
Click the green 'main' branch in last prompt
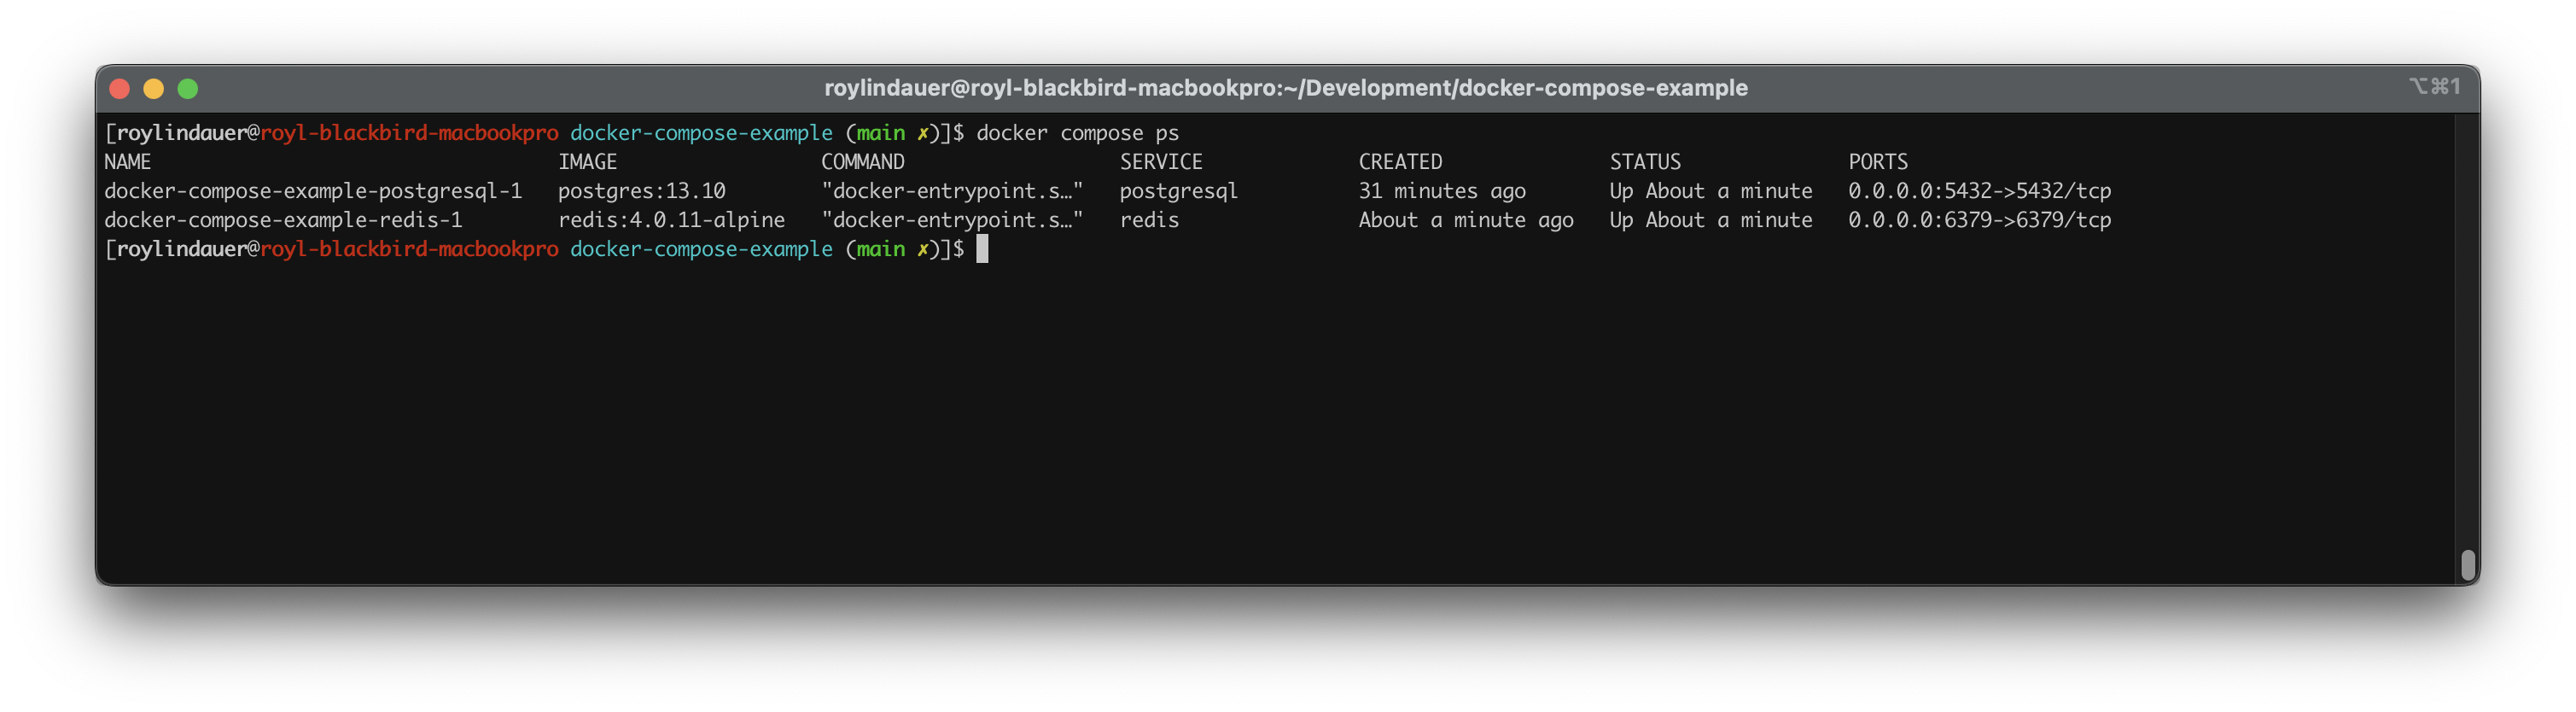(881, 249)
